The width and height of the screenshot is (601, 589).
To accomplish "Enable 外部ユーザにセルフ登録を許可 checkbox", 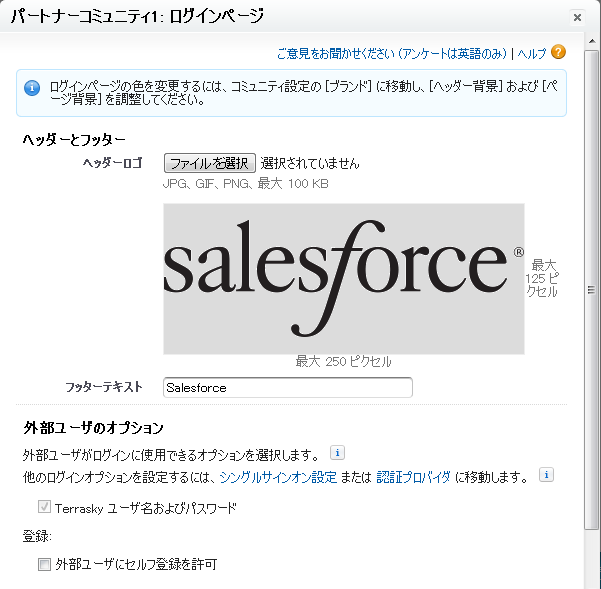I will coord(44,564).
